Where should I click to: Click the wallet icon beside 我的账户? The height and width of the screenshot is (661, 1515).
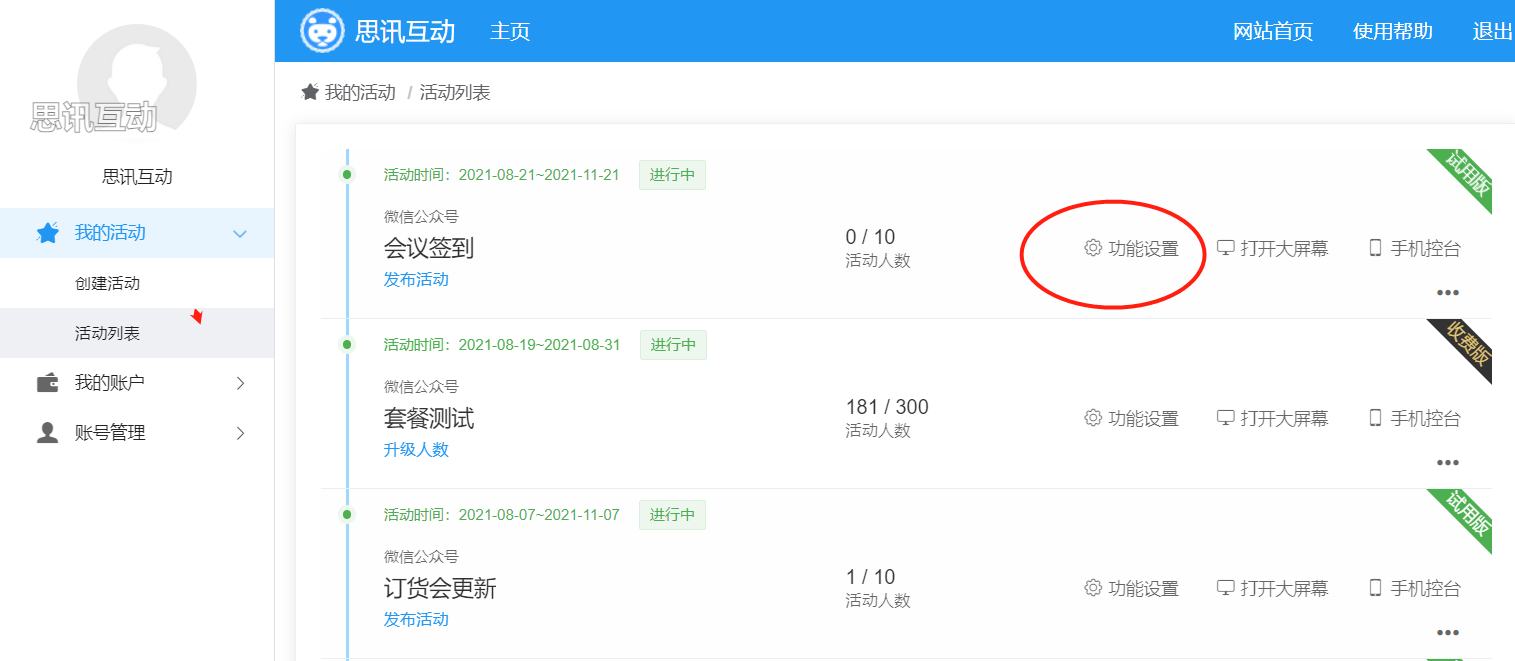tap(47, 383)
